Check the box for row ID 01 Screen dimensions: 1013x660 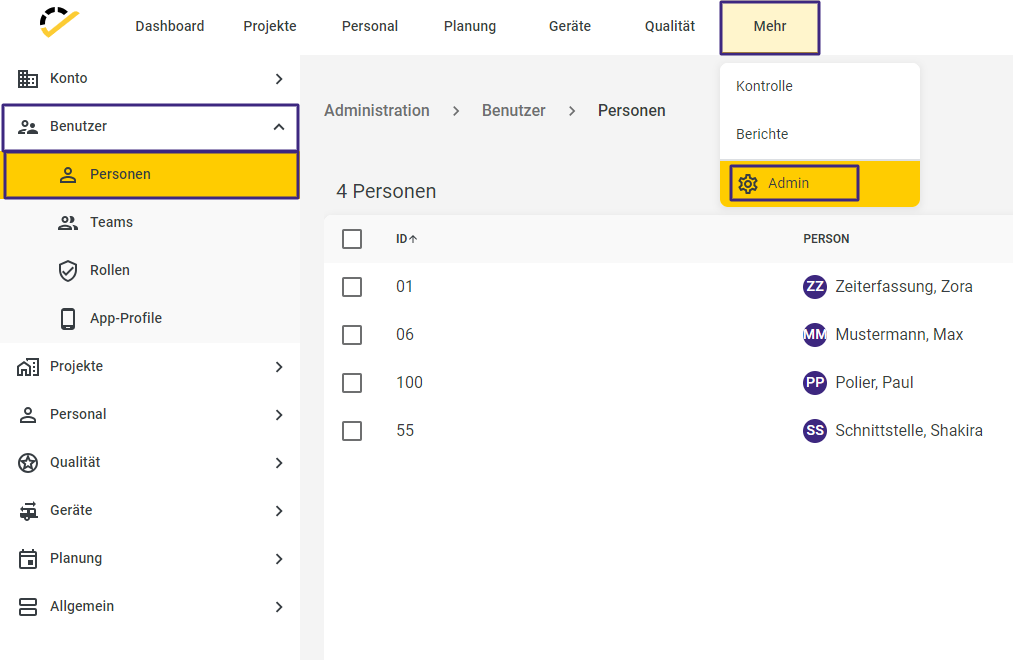[x=352, y=287]
